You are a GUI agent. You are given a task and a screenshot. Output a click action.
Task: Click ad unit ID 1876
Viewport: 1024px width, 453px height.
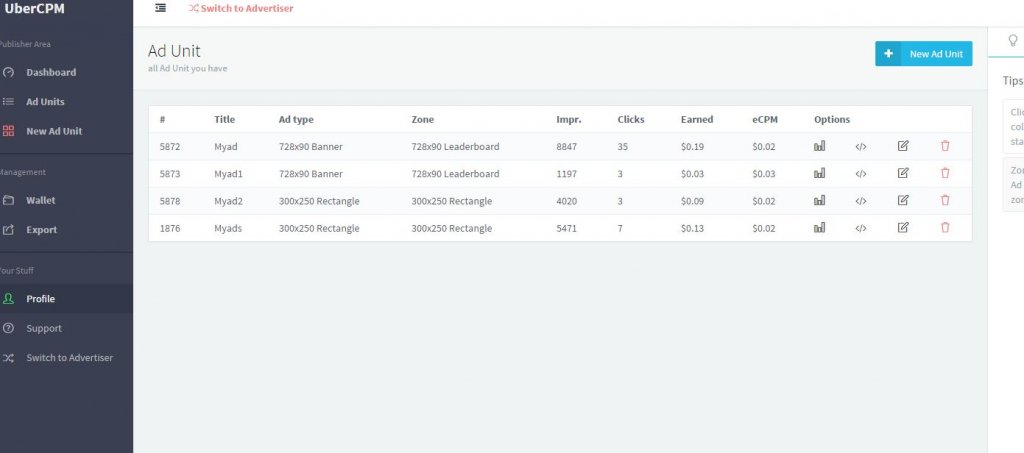170,228
